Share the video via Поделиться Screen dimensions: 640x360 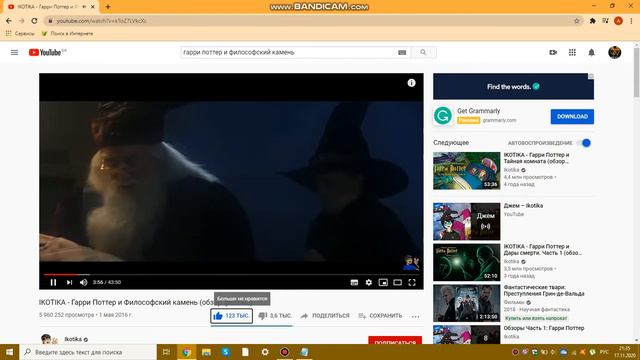[x=325, y=316]
